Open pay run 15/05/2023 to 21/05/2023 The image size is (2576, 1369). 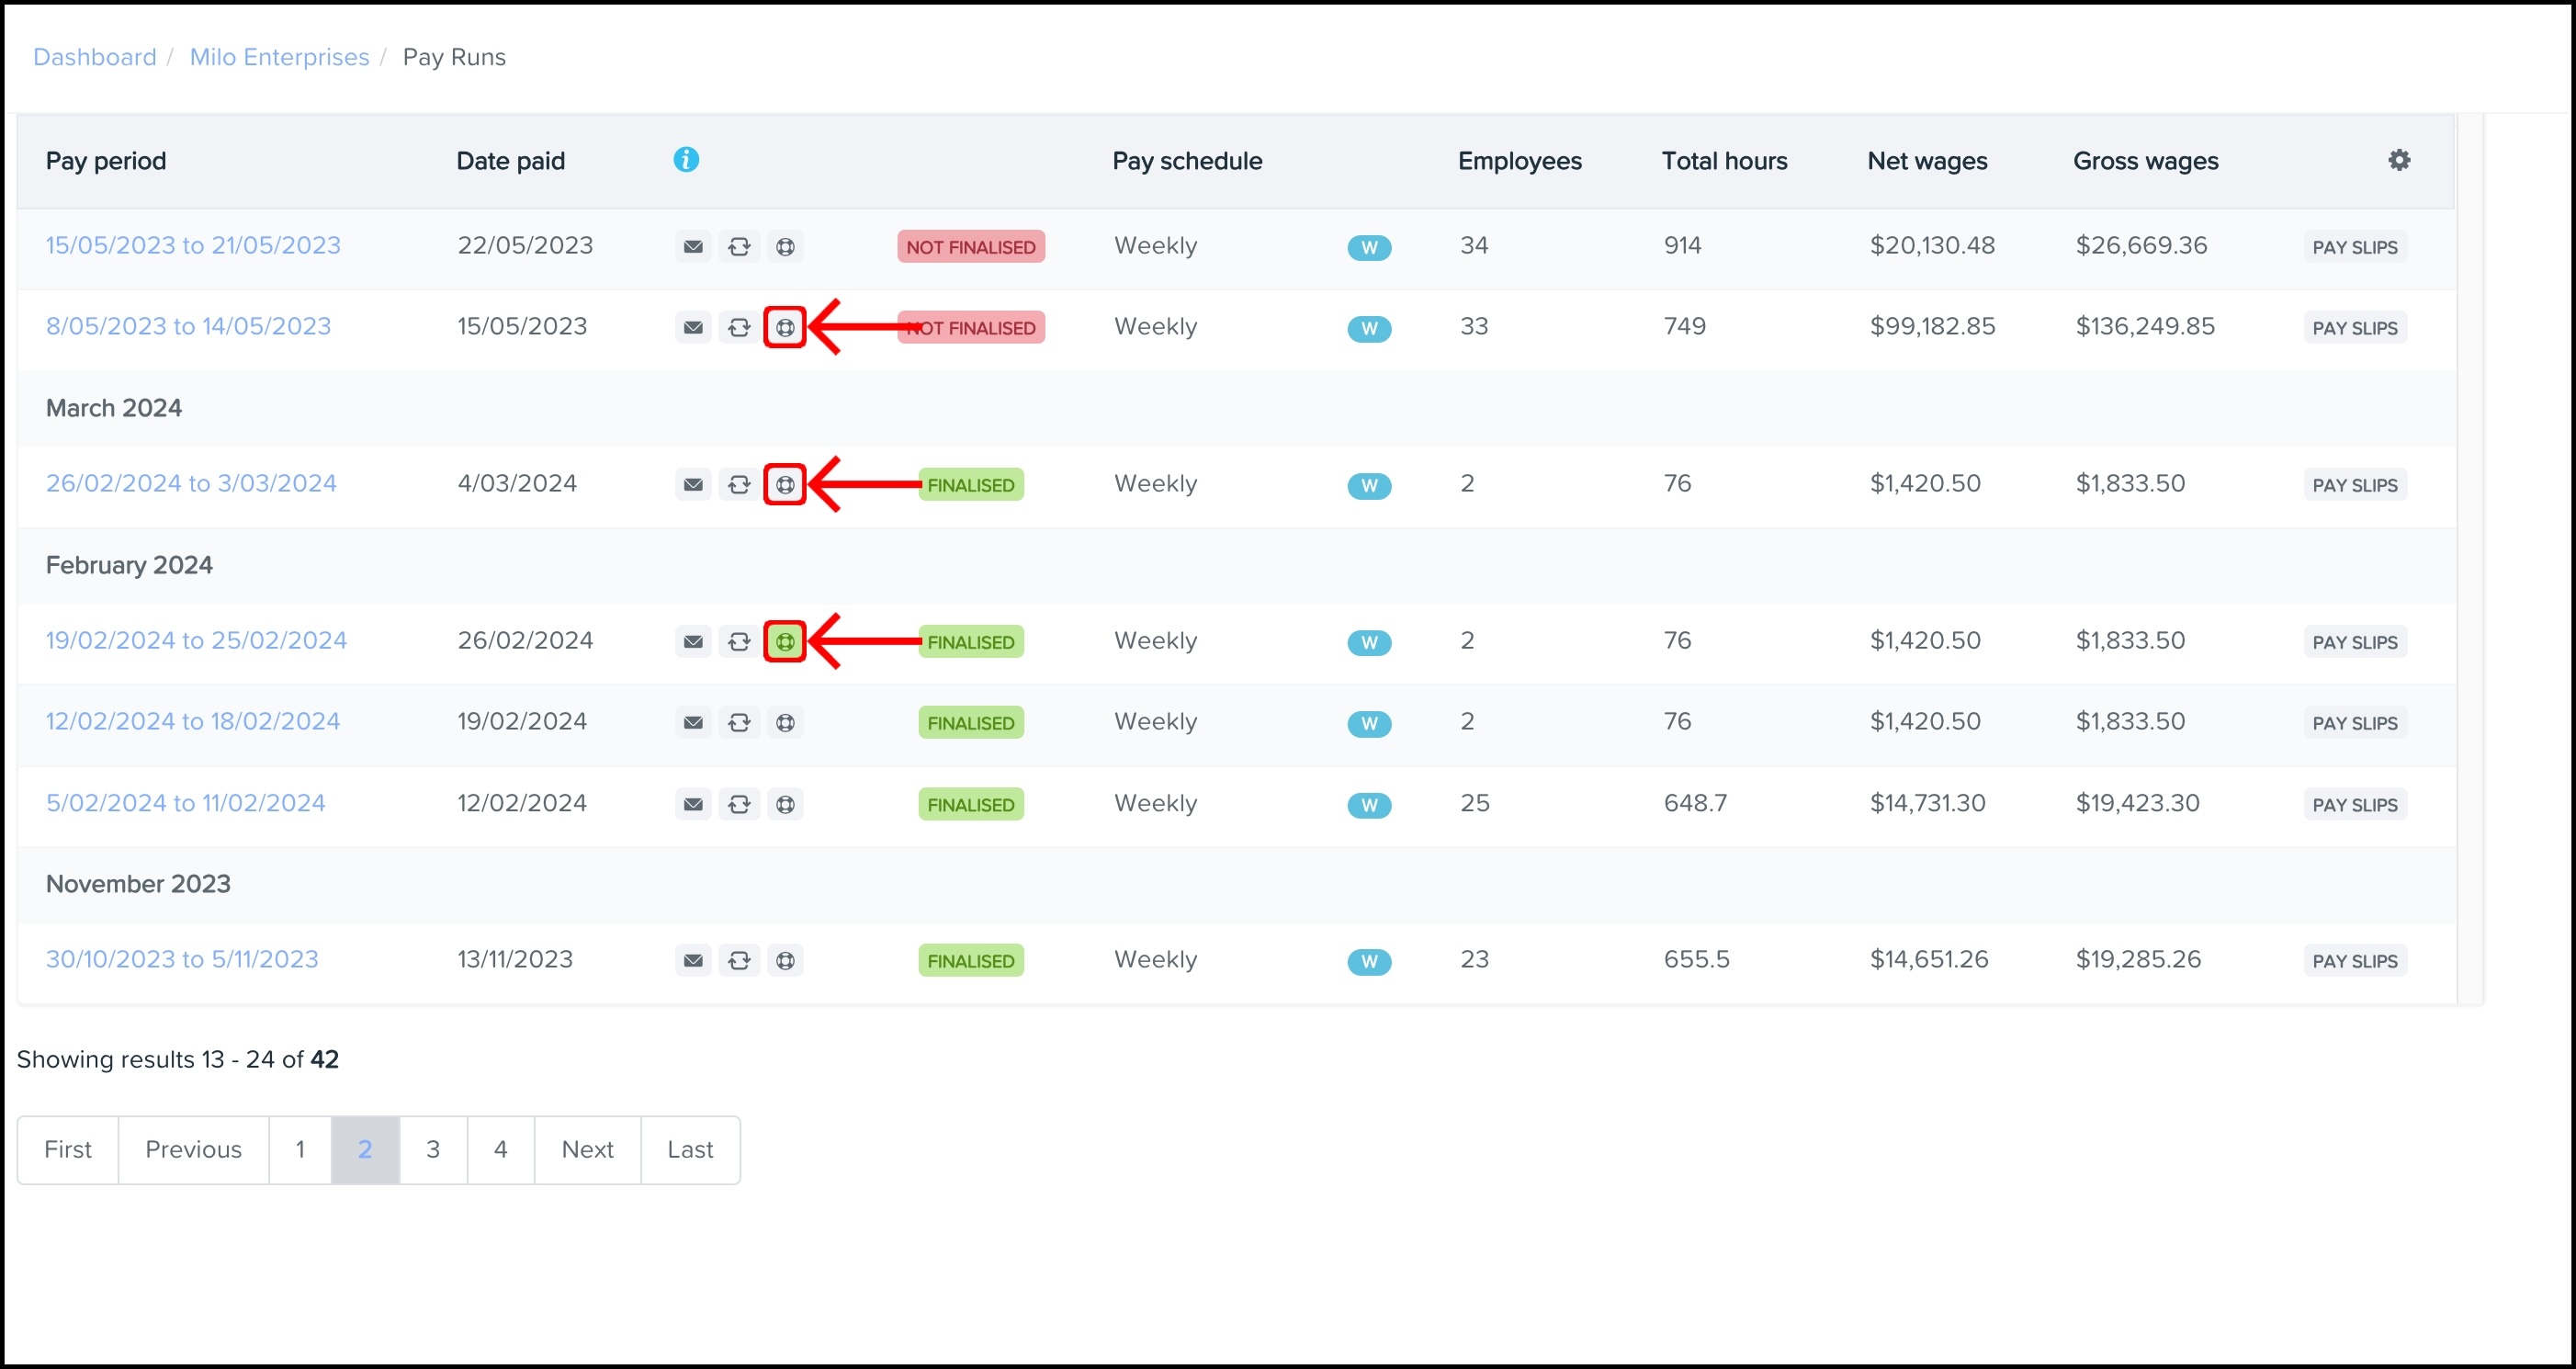[193, 246]
